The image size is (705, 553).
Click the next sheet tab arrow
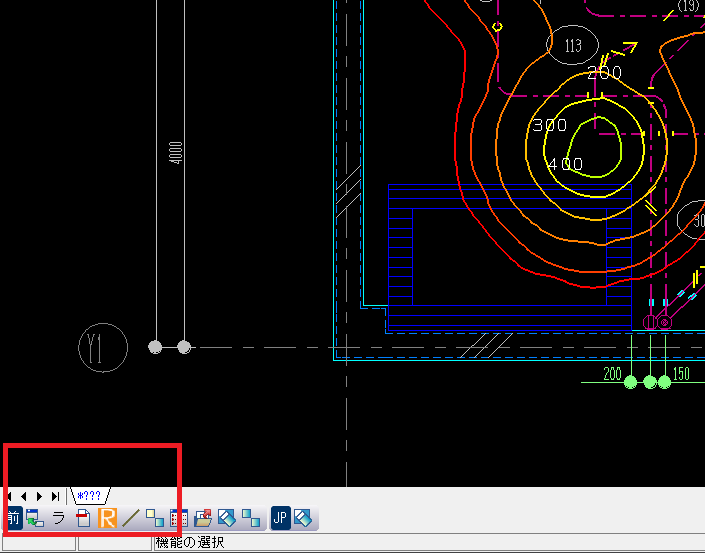[39, 496]
